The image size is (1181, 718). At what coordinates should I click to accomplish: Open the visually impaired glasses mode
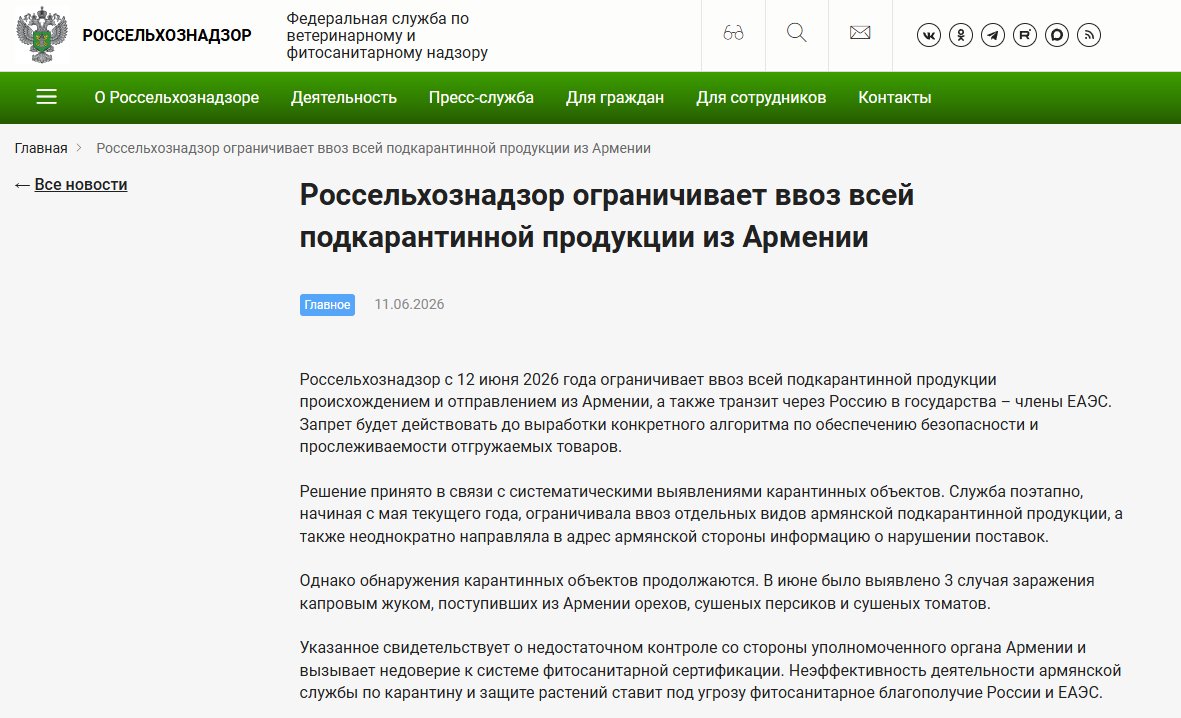coord(733,33)
